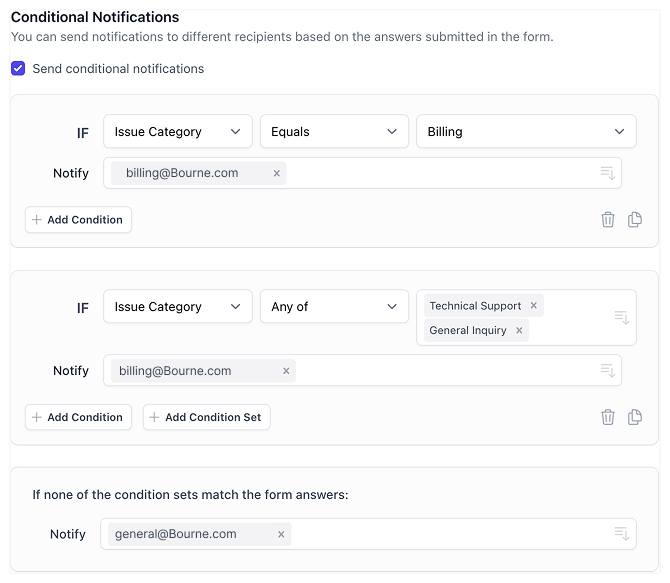The width and height of the screenshot is (670, 583).
Task: Open recipient list icon in first Notify field
Action: click(607, 173)
